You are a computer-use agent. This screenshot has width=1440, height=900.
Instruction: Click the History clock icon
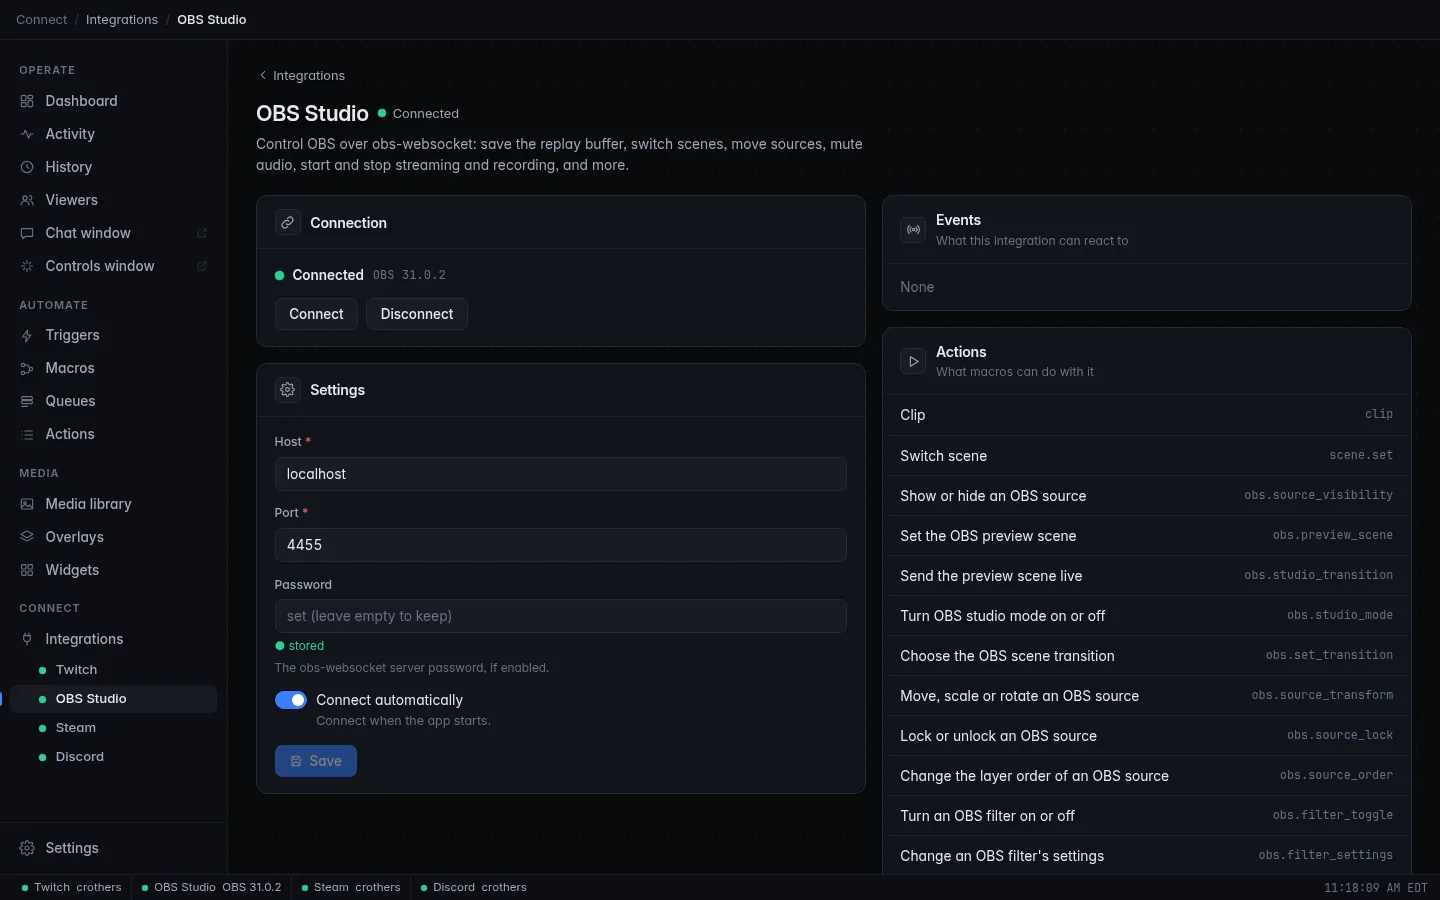[x=27, y=167]
